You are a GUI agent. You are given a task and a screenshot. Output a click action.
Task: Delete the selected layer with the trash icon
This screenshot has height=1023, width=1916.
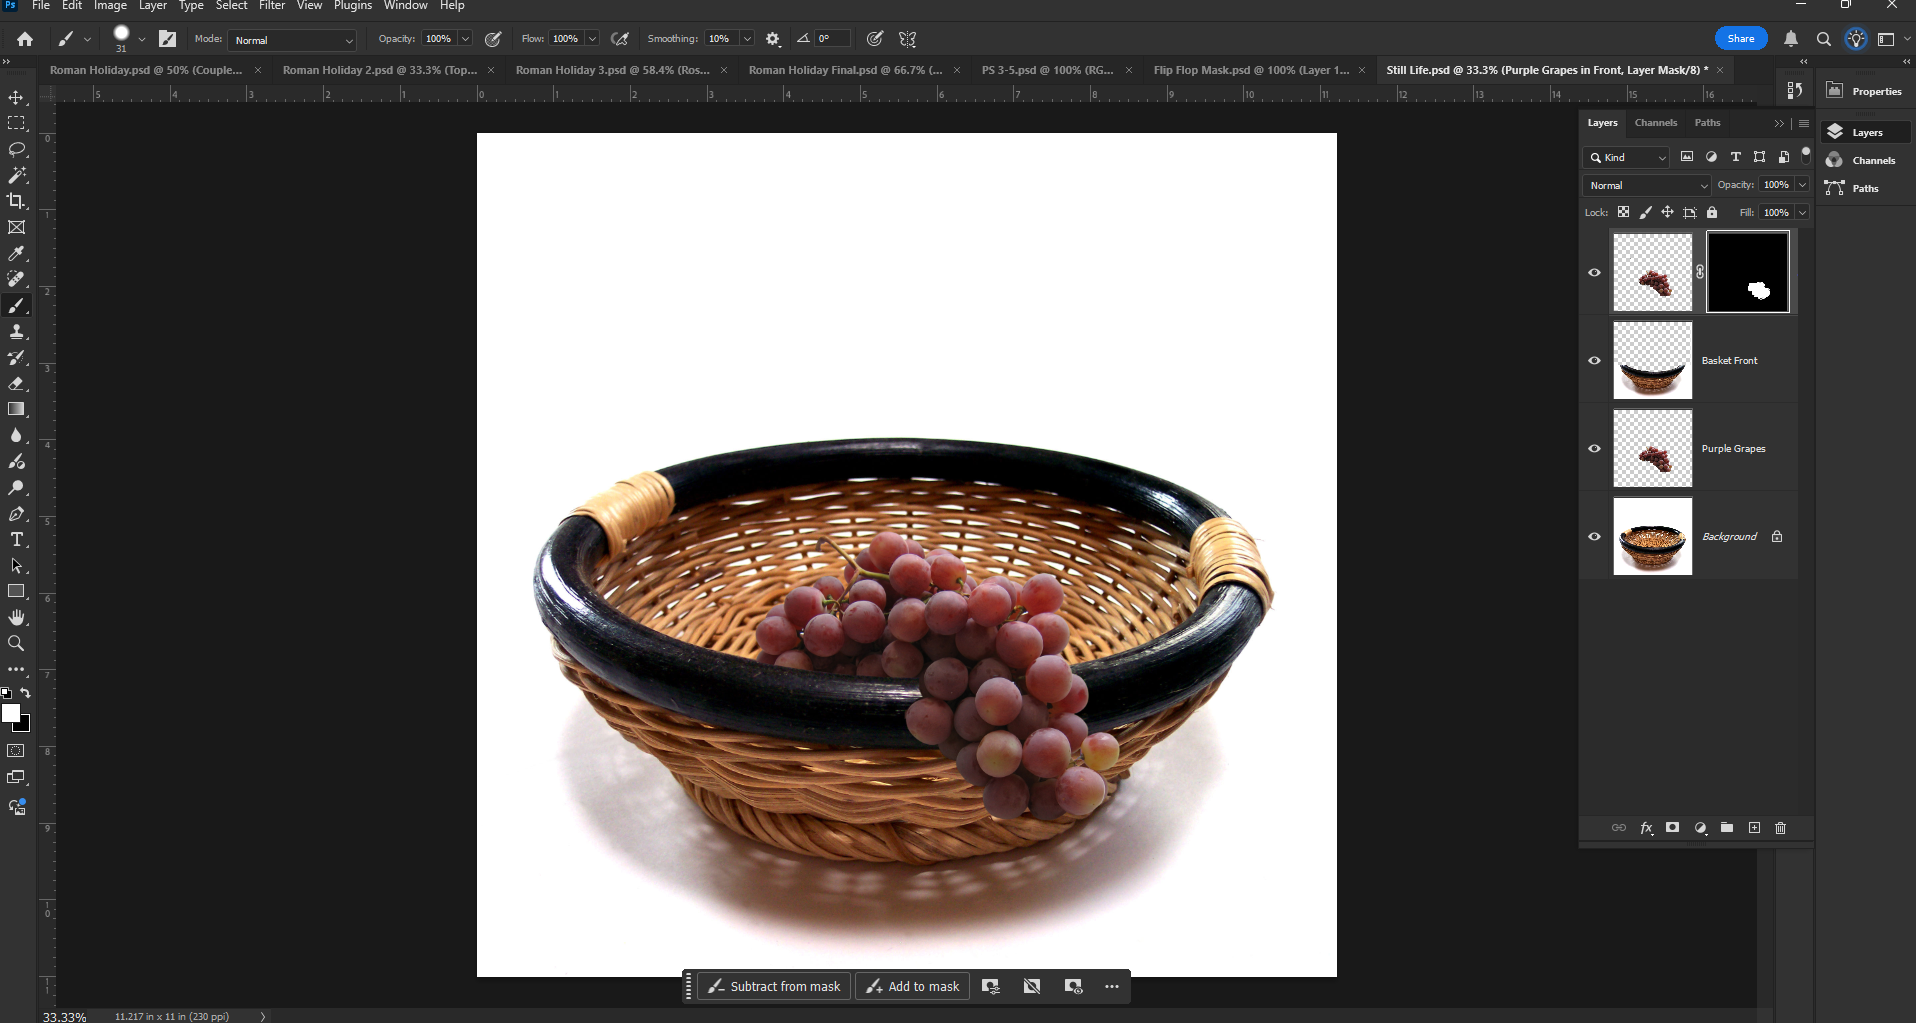1781,828
